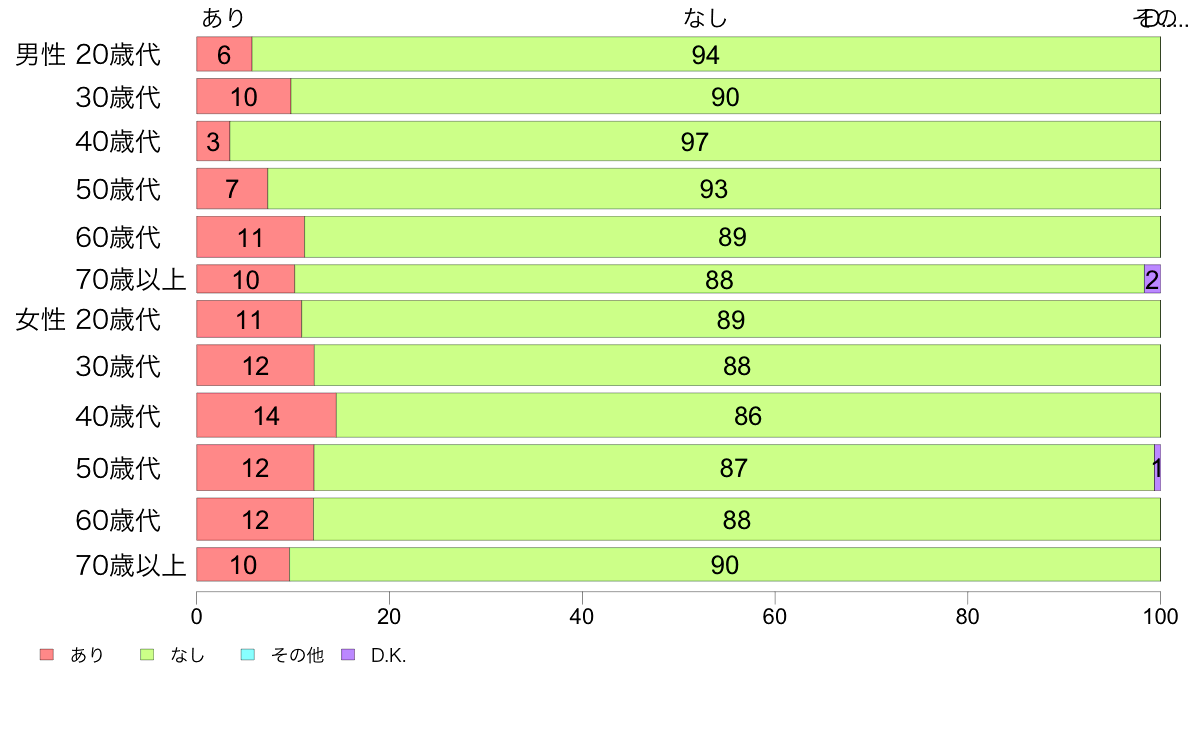
Task: Select the D.K. legend label
Action: tap(389, 656)
